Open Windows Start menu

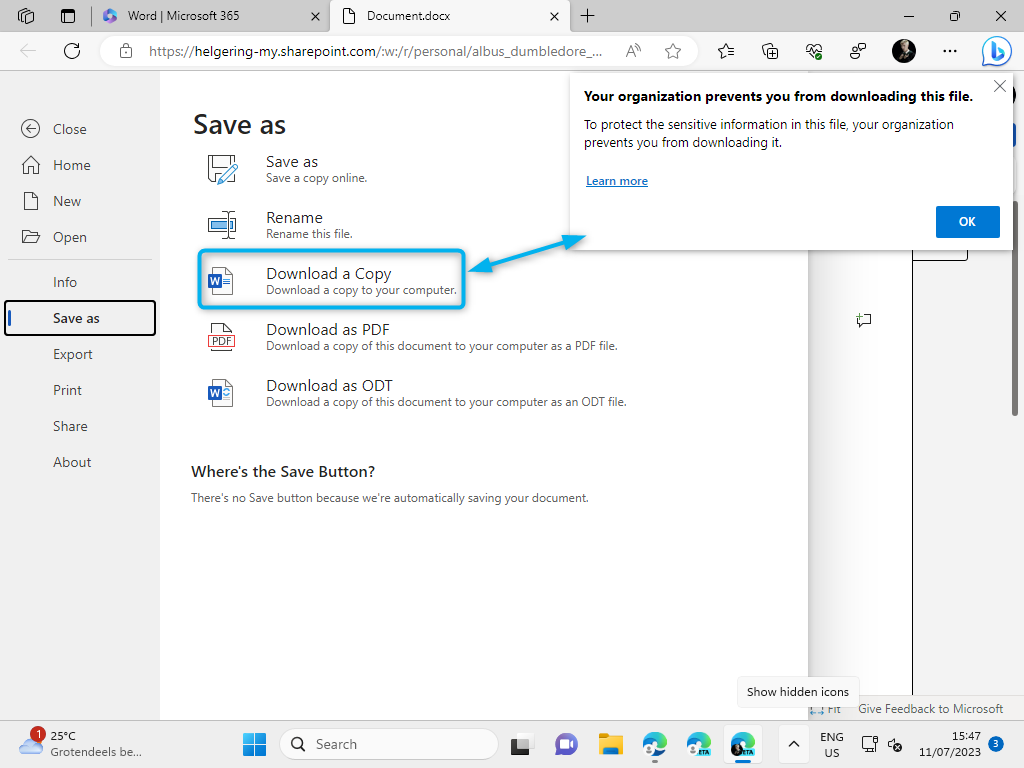click(x=255, y=744)
